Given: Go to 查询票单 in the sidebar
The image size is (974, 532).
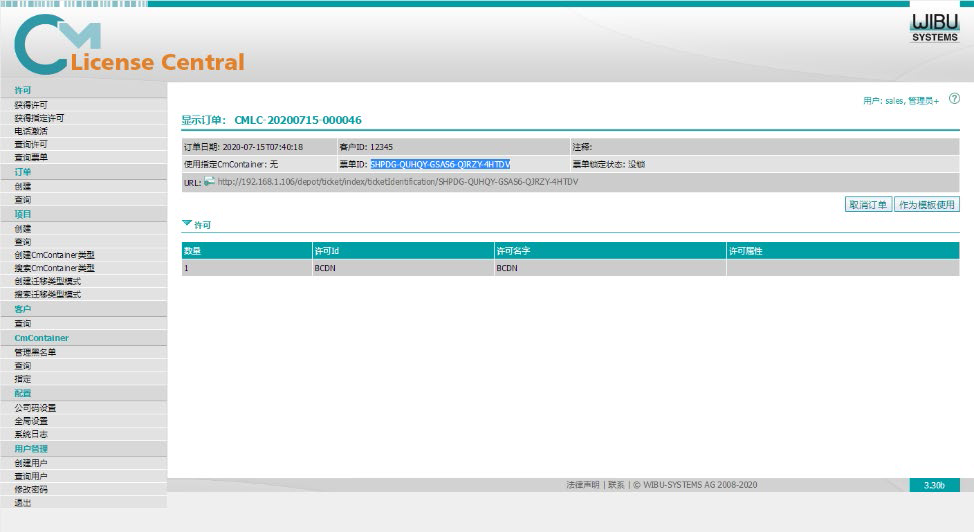Looking at the screenshot, I should [31, 157].
